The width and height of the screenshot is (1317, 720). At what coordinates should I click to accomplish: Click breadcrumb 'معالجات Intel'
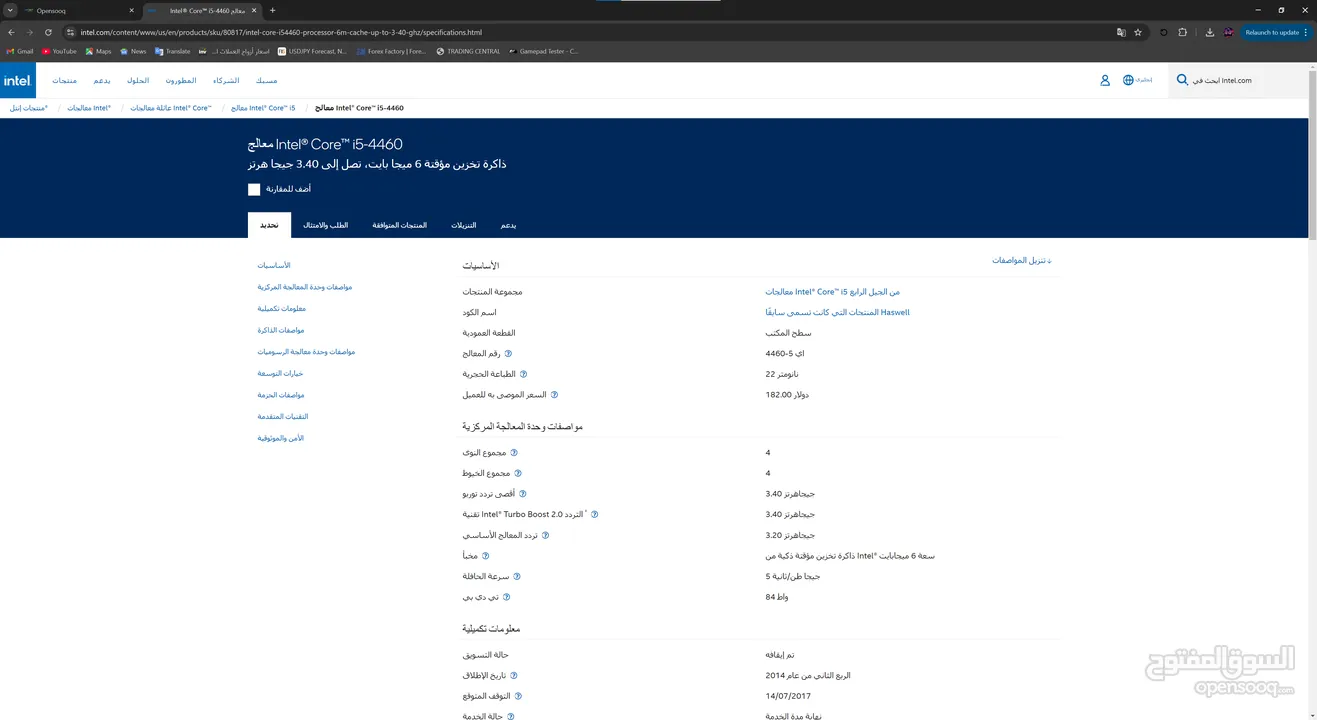click(x=89, y=107)
